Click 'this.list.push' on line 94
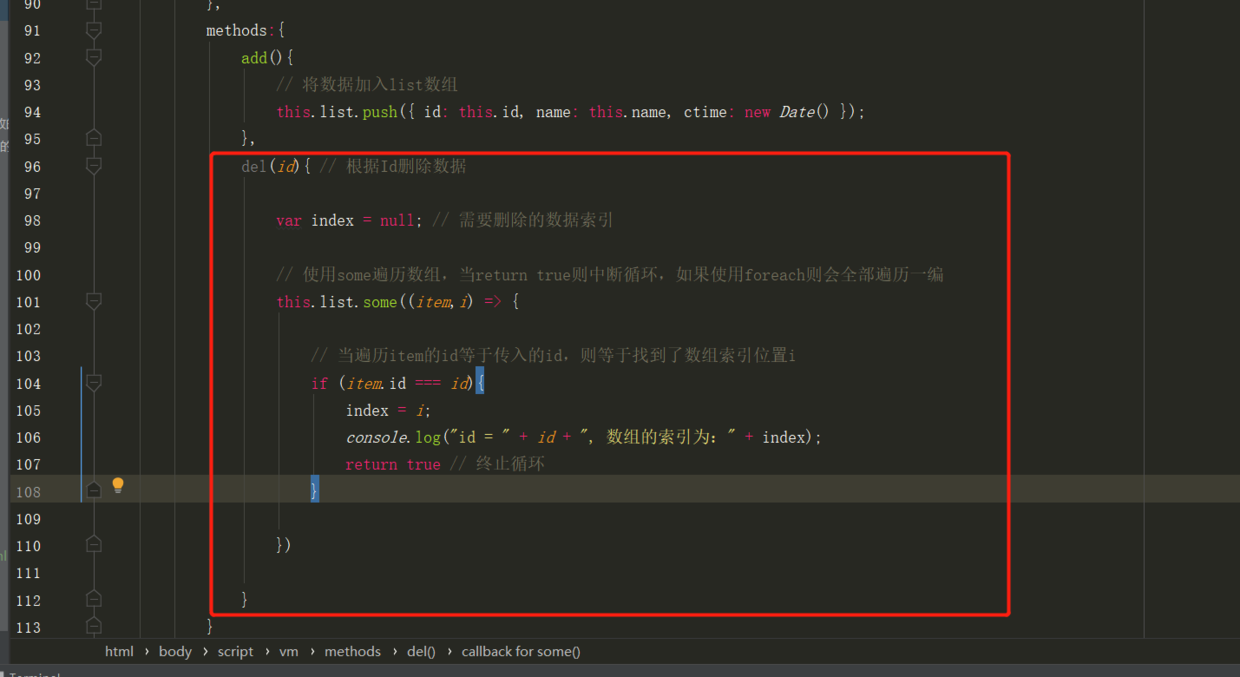 pos(337,112)
